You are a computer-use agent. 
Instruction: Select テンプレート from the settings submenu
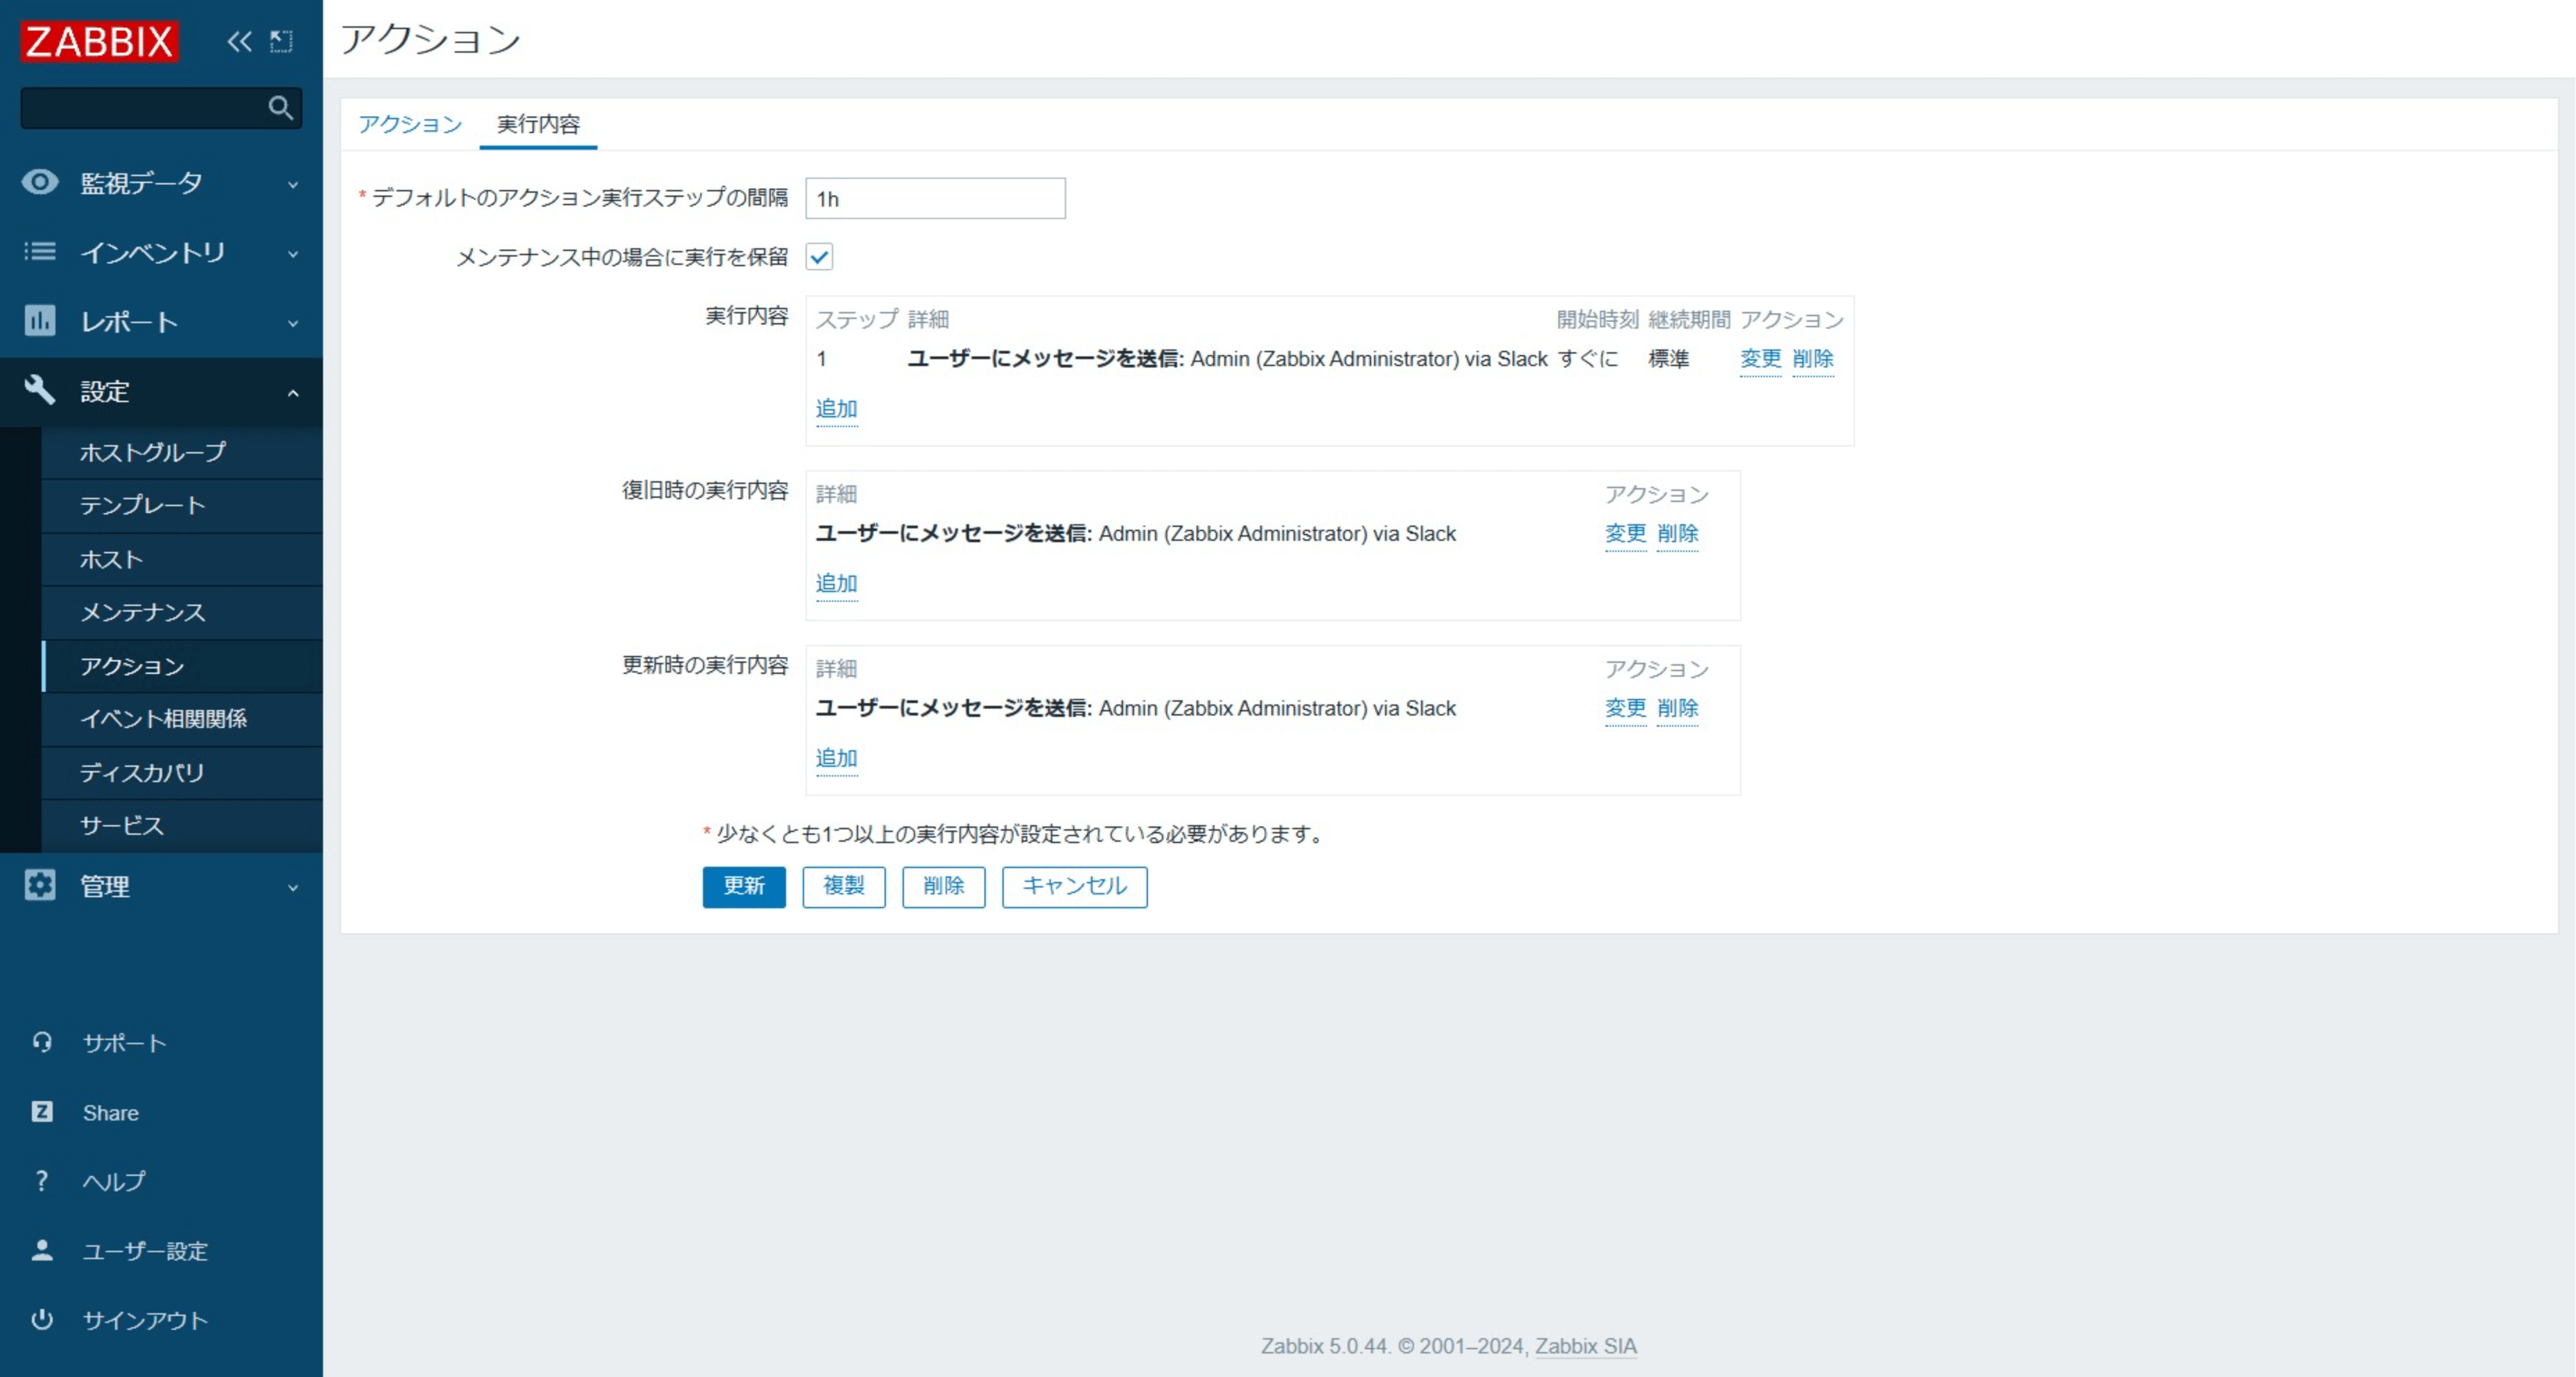click(143, 505)
